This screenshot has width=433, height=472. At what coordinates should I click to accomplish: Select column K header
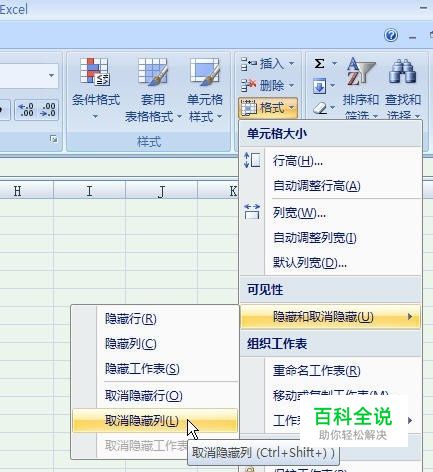point(218,191)
